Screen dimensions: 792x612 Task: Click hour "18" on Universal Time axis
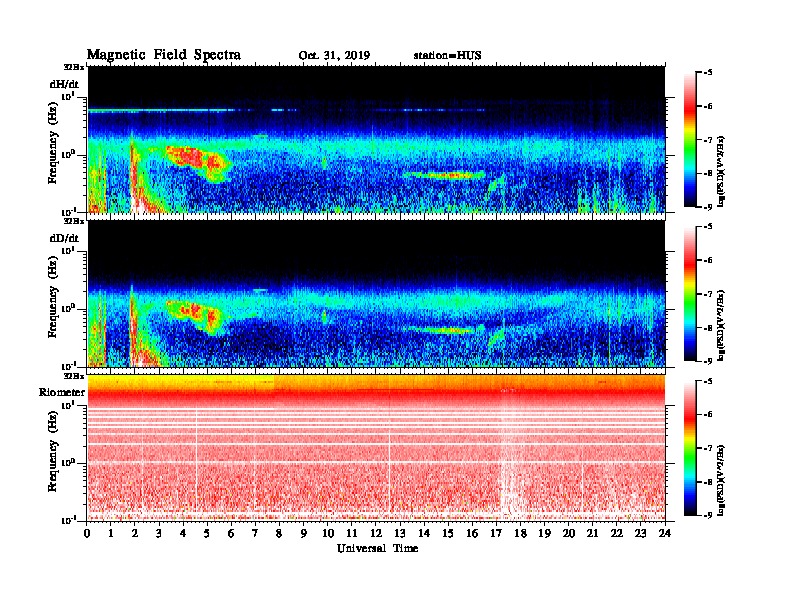point(520,533)
